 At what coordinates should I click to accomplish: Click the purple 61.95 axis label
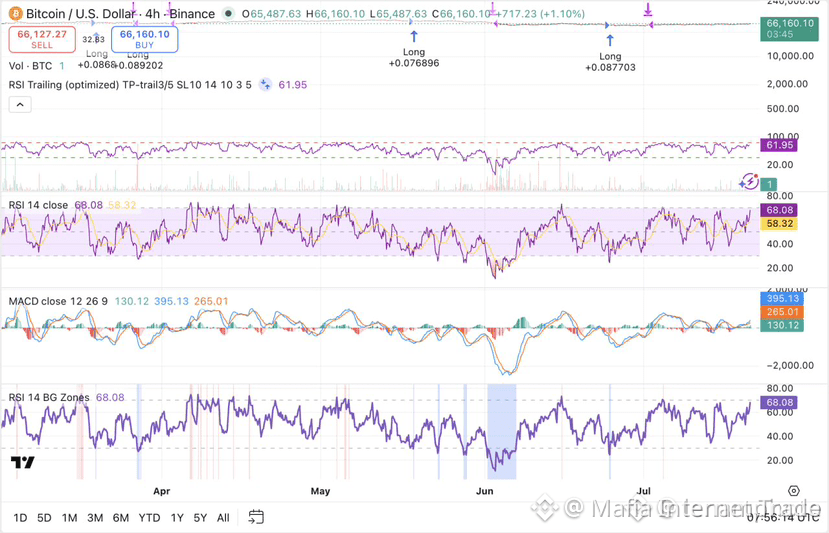779,145
